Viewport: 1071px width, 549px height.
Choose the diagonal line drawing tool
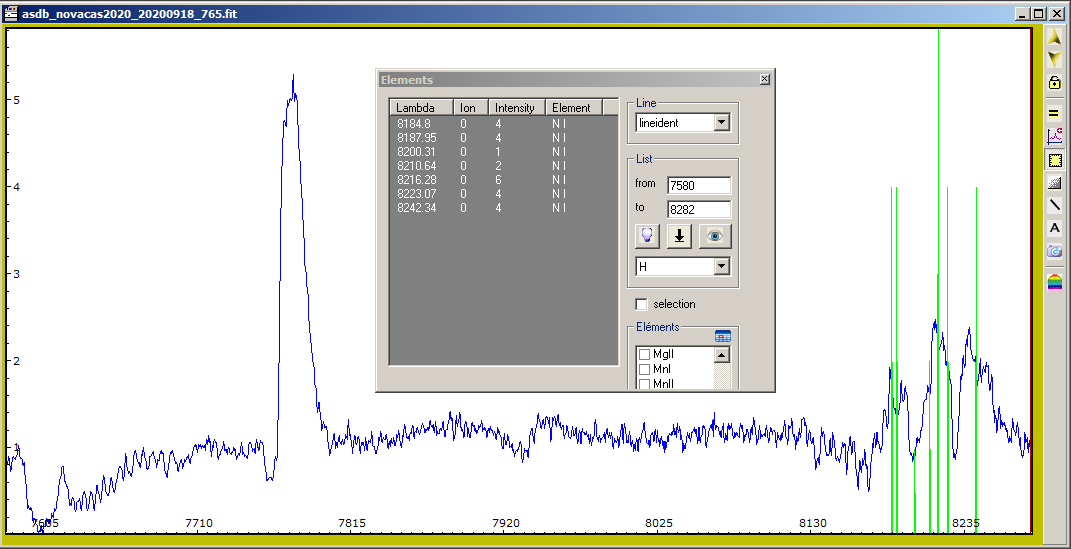coord(1054,205)
